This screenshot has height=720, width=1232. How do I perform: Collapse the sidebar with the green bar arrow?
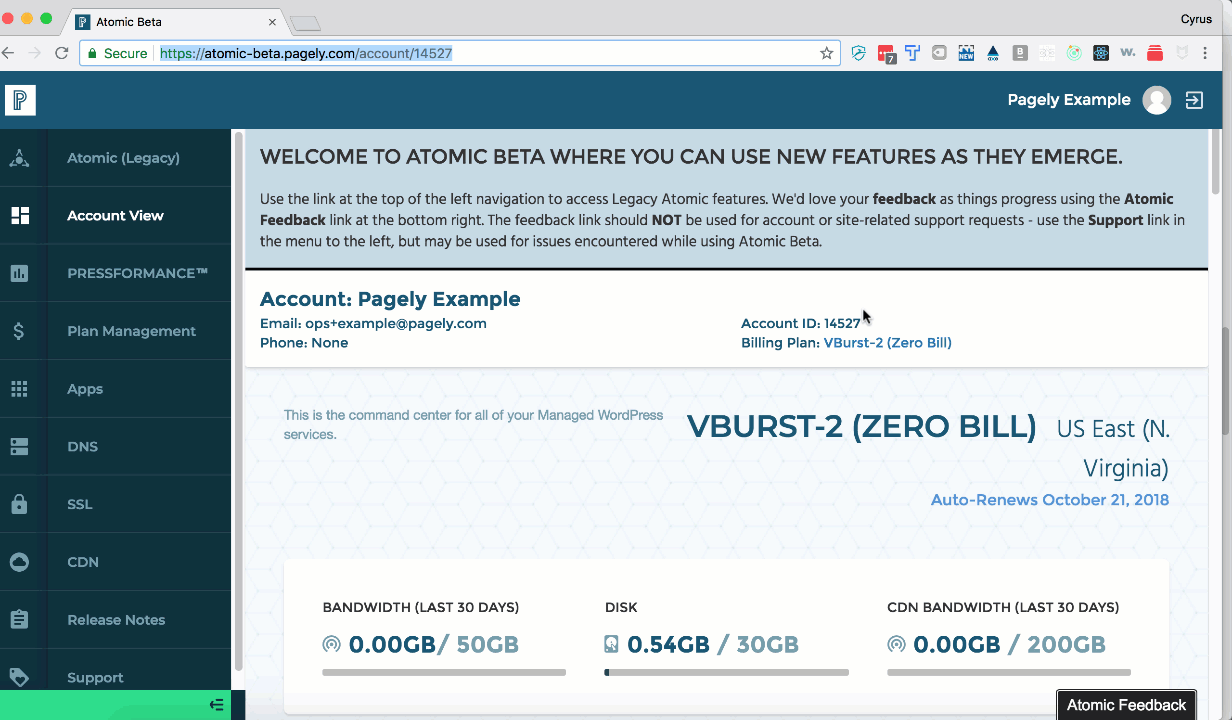click(x=216, y=705)
